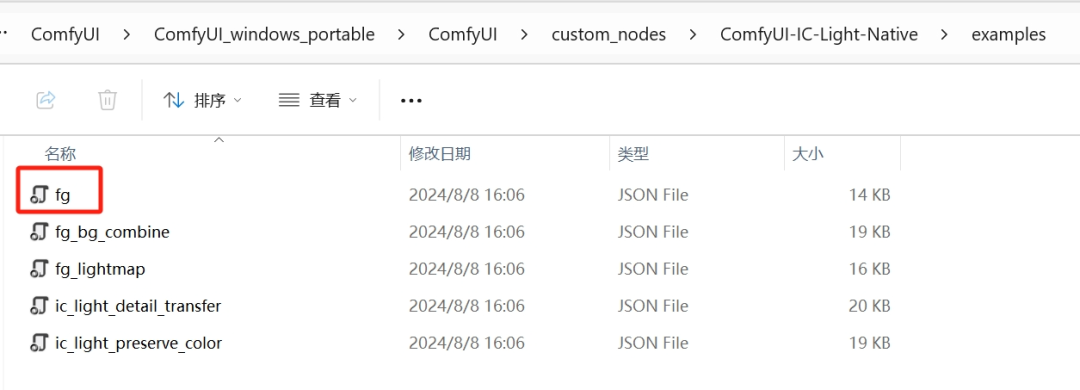Click the fg_bg_combine file icon

39,232
